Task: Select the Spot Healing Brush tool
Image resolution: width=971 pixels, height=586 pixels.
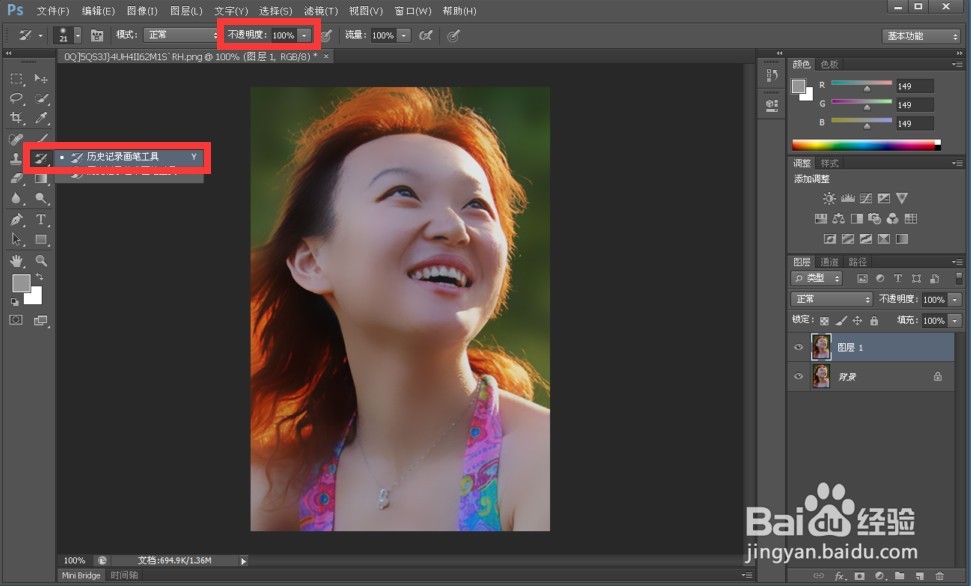Action: (x=16, y=139)
